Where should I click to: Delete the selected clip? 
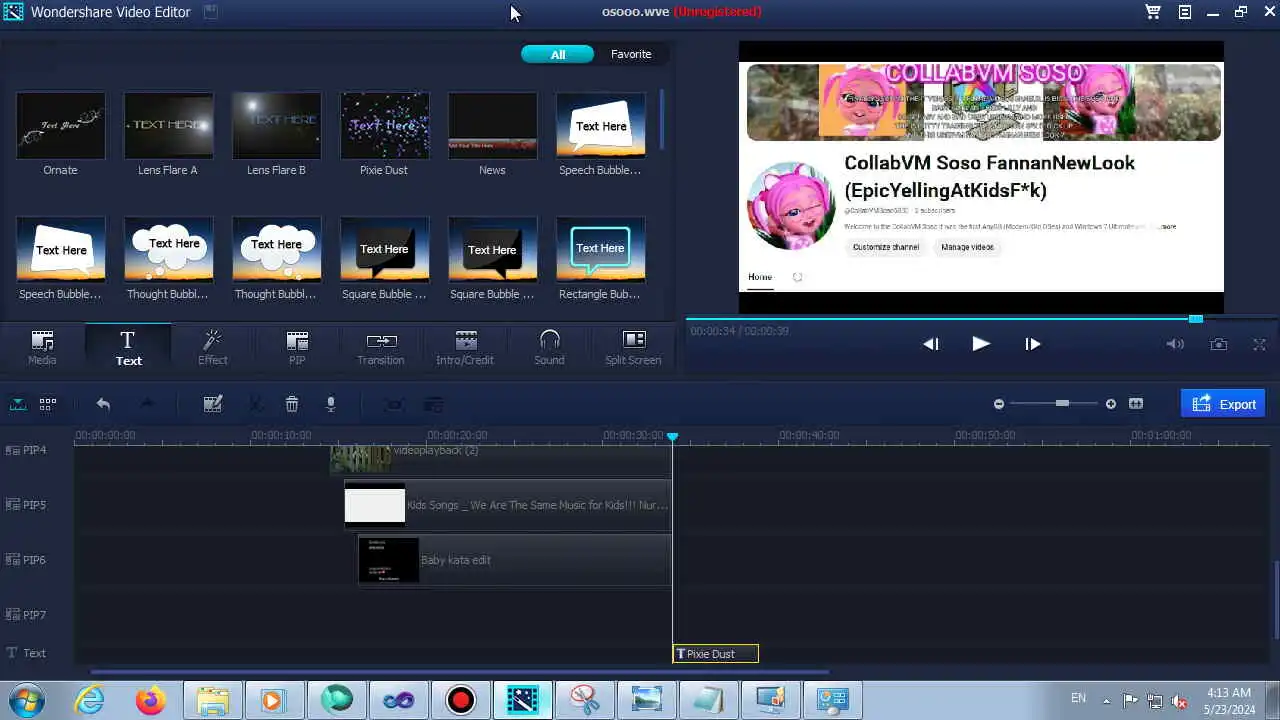tap(292, 404)
